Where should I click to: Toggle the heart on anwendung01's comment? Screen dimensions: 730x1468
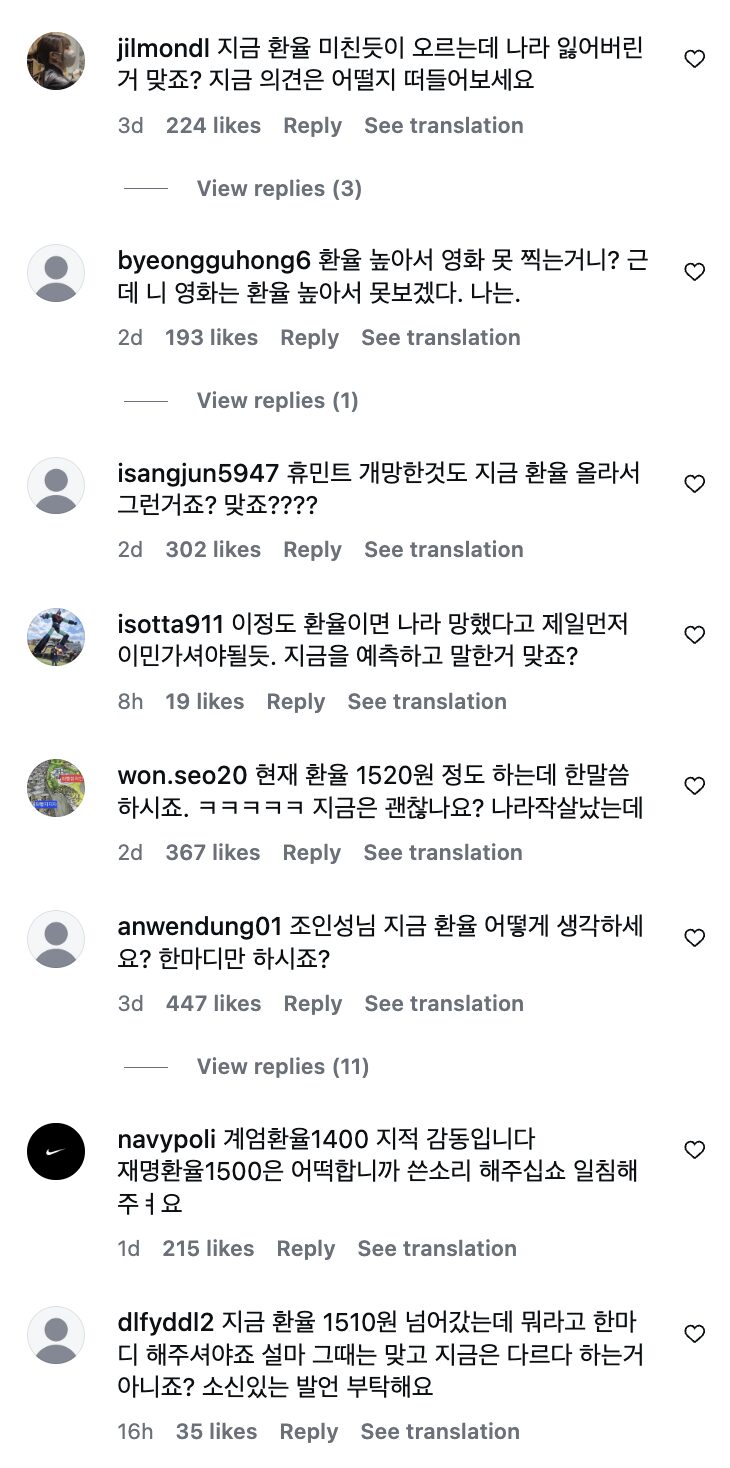tap(694, 937)
